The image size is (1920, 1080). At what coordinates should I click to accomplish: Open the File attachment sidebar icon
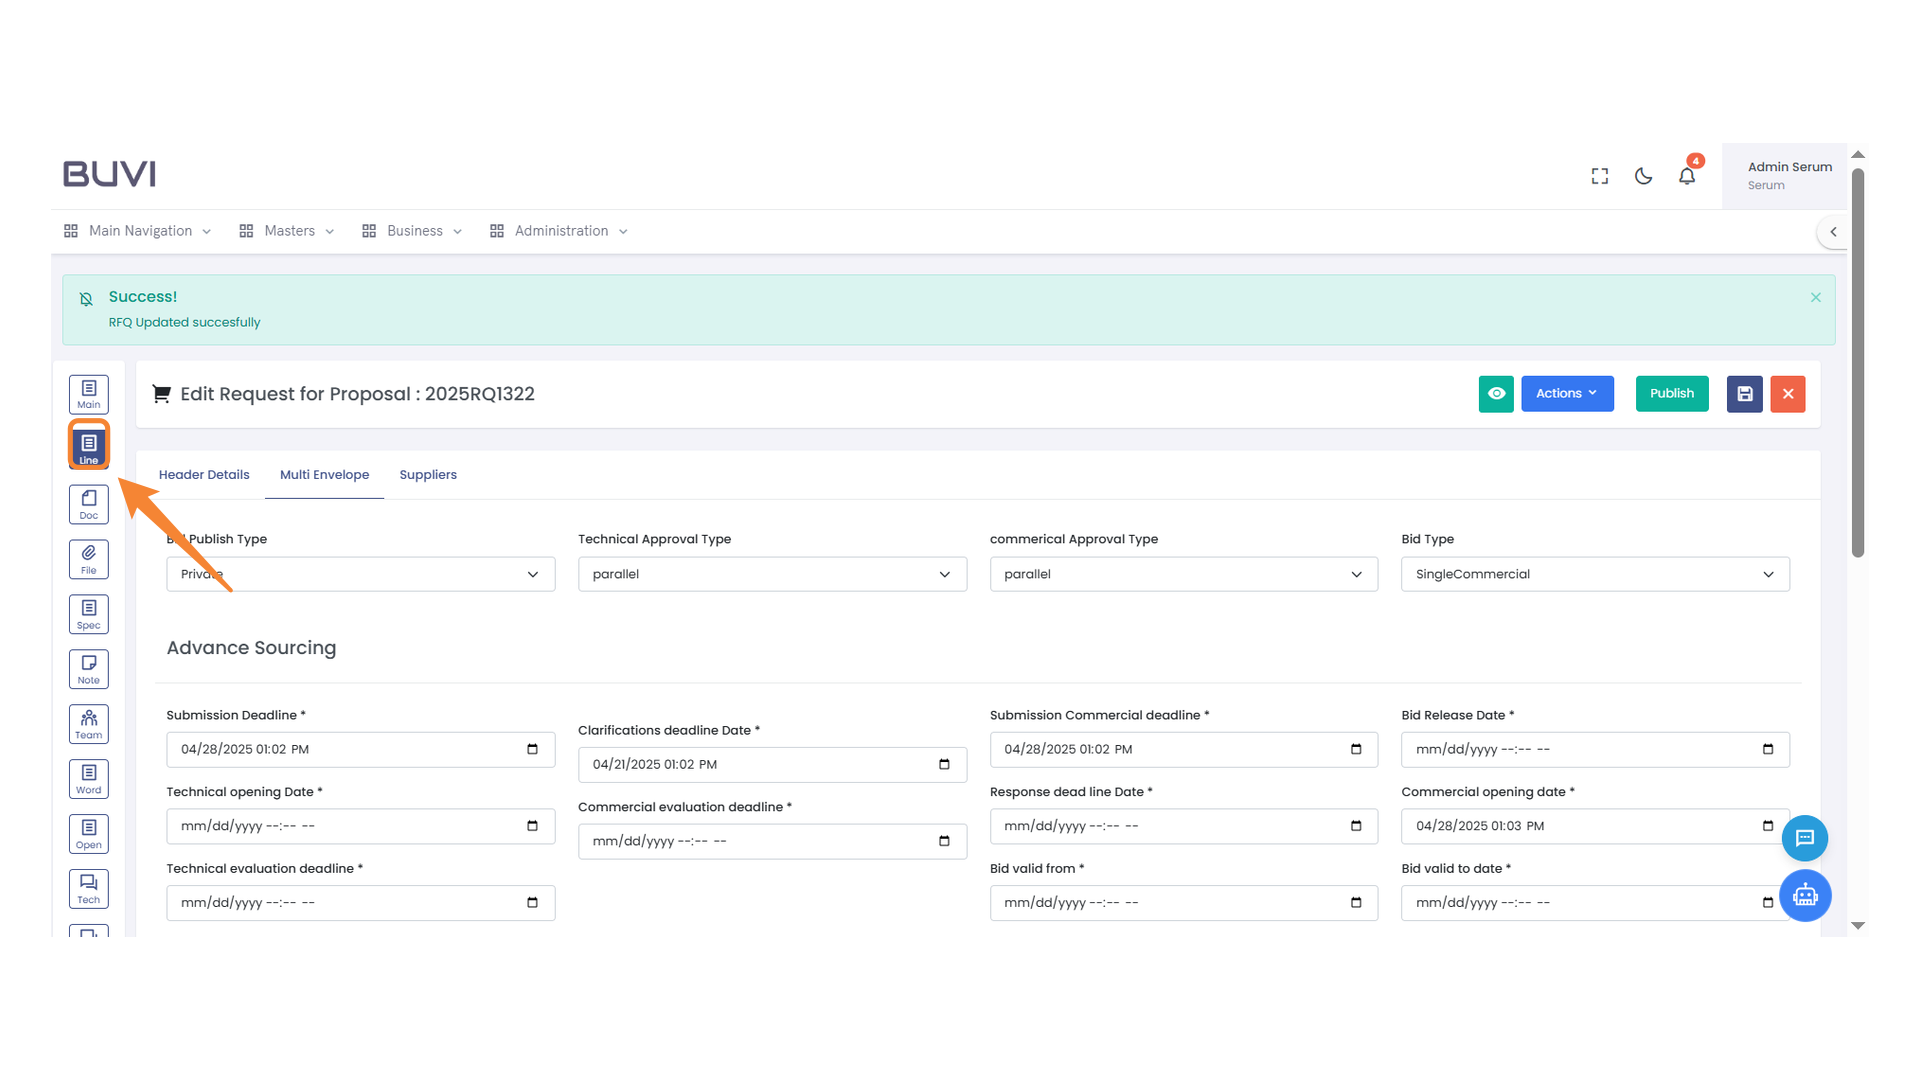click(88, 559)
